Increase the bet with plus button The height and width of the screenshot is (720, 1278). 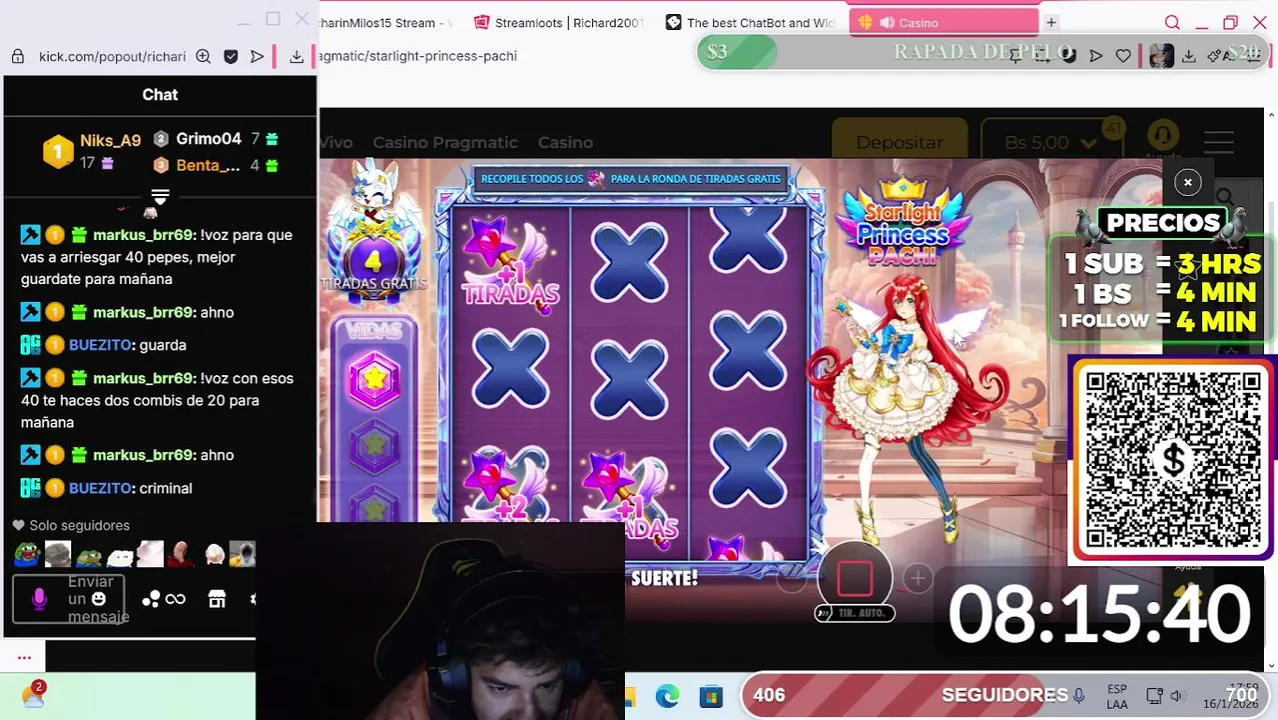coord(917,578)
